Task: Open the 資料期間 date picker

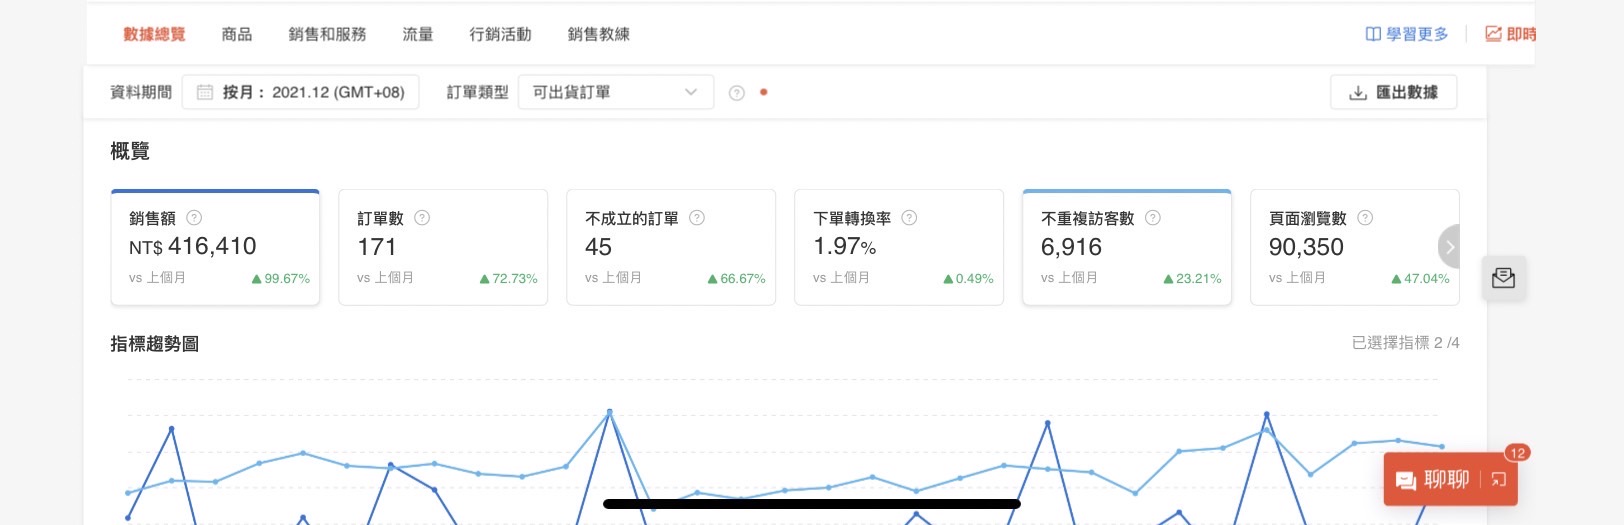Action: (300, 92)
